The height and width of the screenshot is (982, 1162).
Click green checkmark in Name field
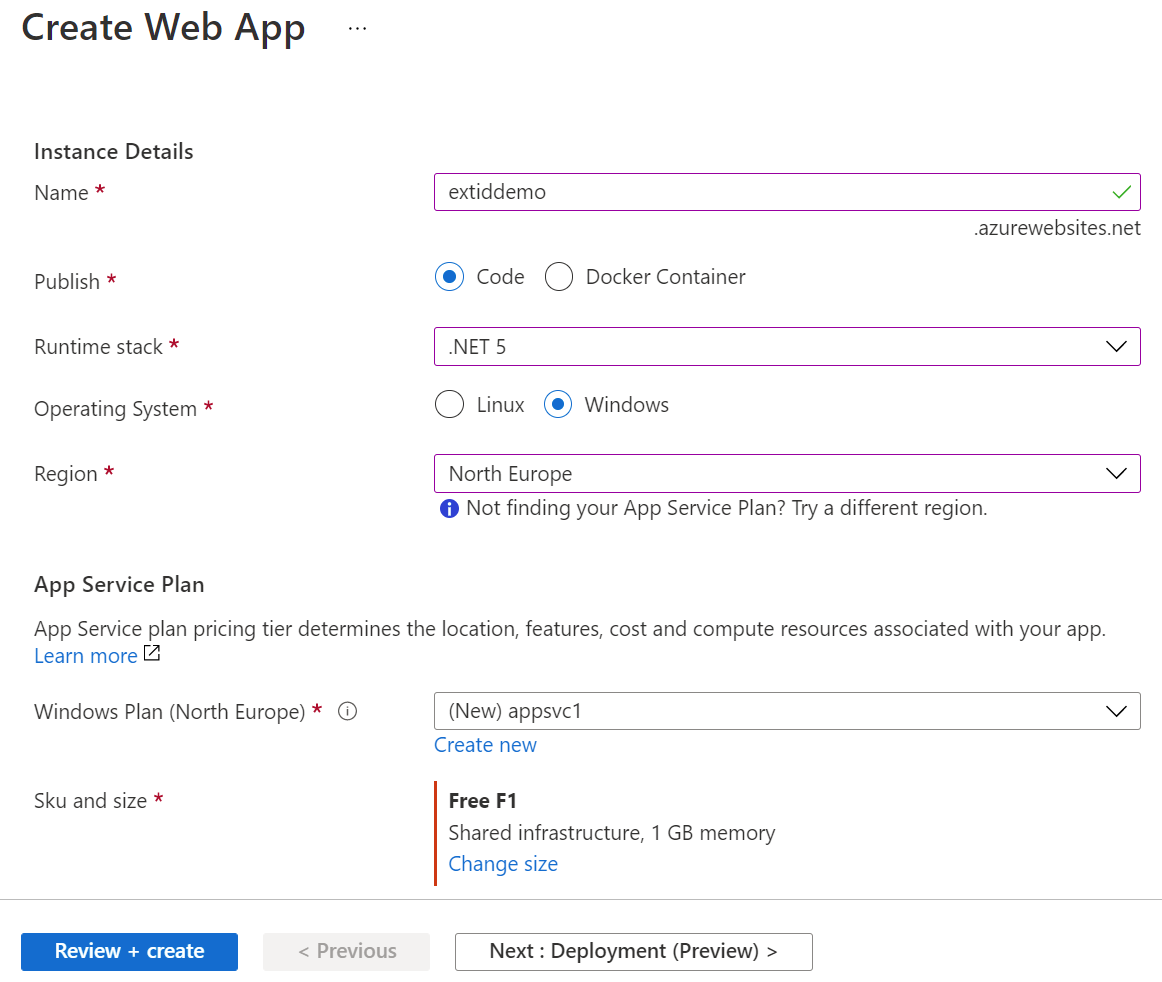coord(1122,192)
